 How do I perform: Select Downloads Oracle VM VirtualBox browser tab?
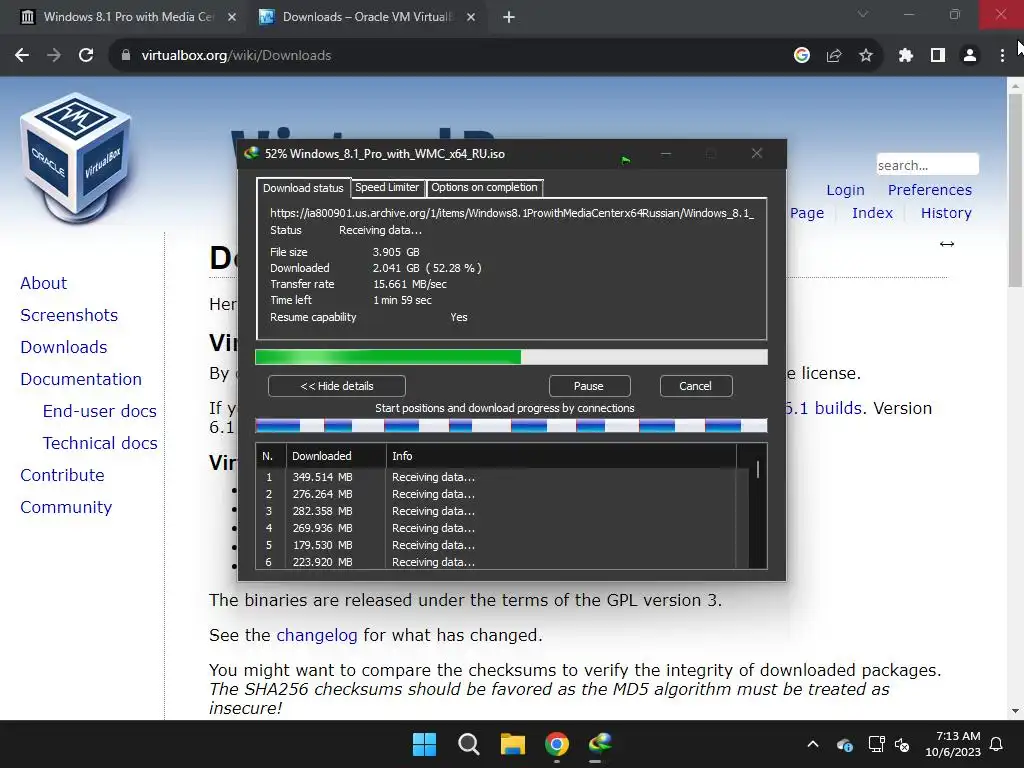click(367, 17)
